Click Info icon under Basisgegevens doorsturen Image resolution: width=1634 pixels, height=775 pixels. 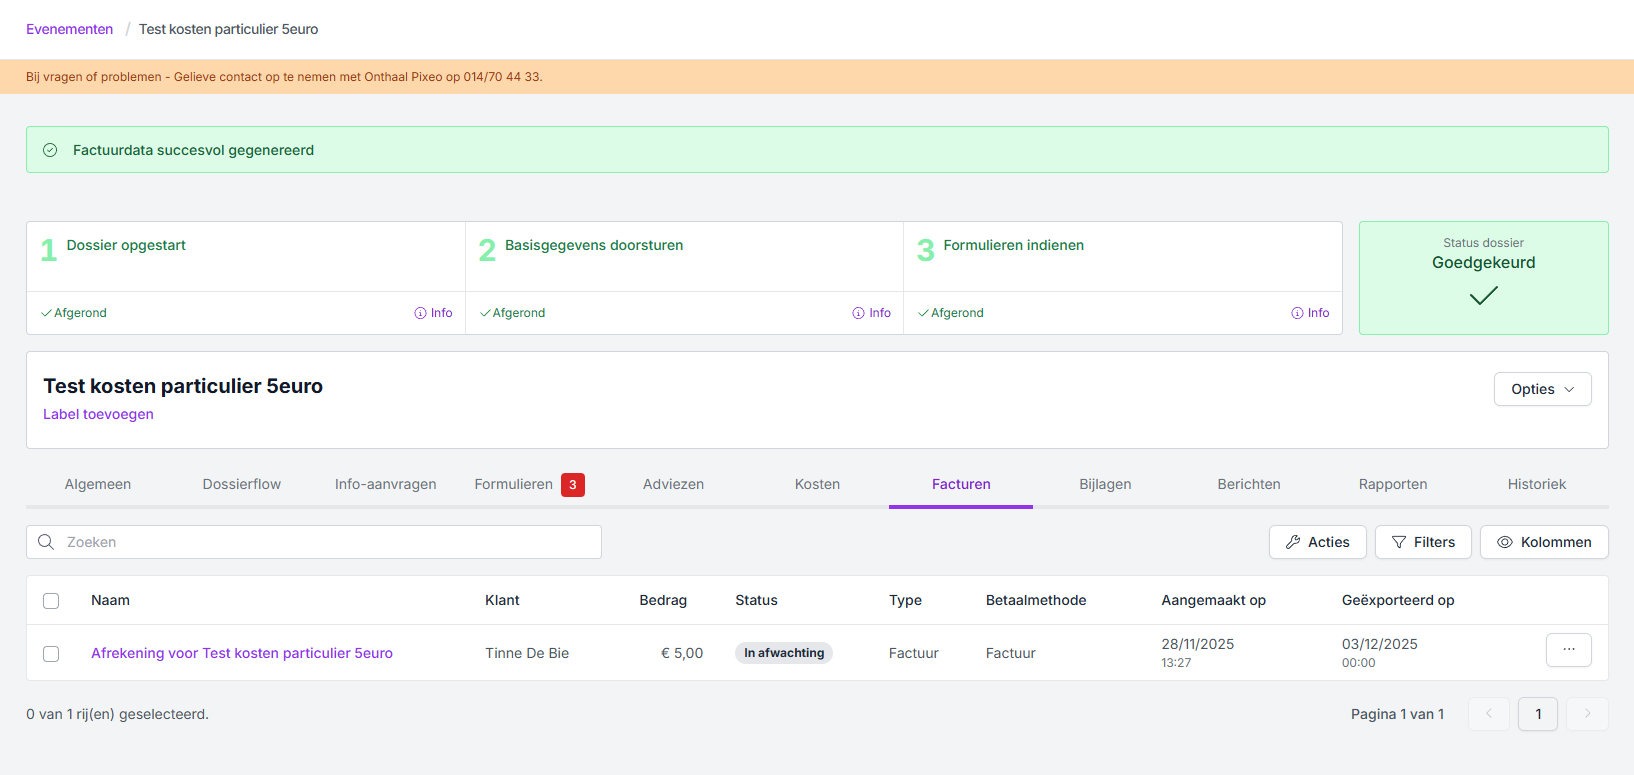coord(859,313)
